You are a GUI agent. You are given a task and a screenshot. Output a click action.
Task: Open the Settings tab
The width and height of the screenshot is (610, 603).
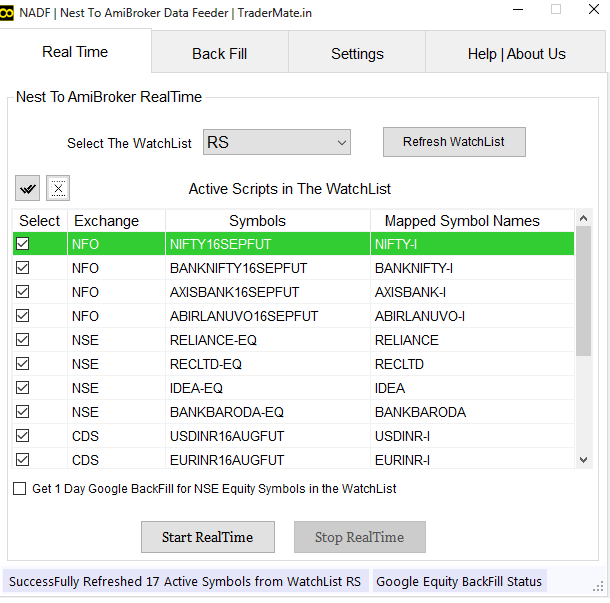coord(357,54)
